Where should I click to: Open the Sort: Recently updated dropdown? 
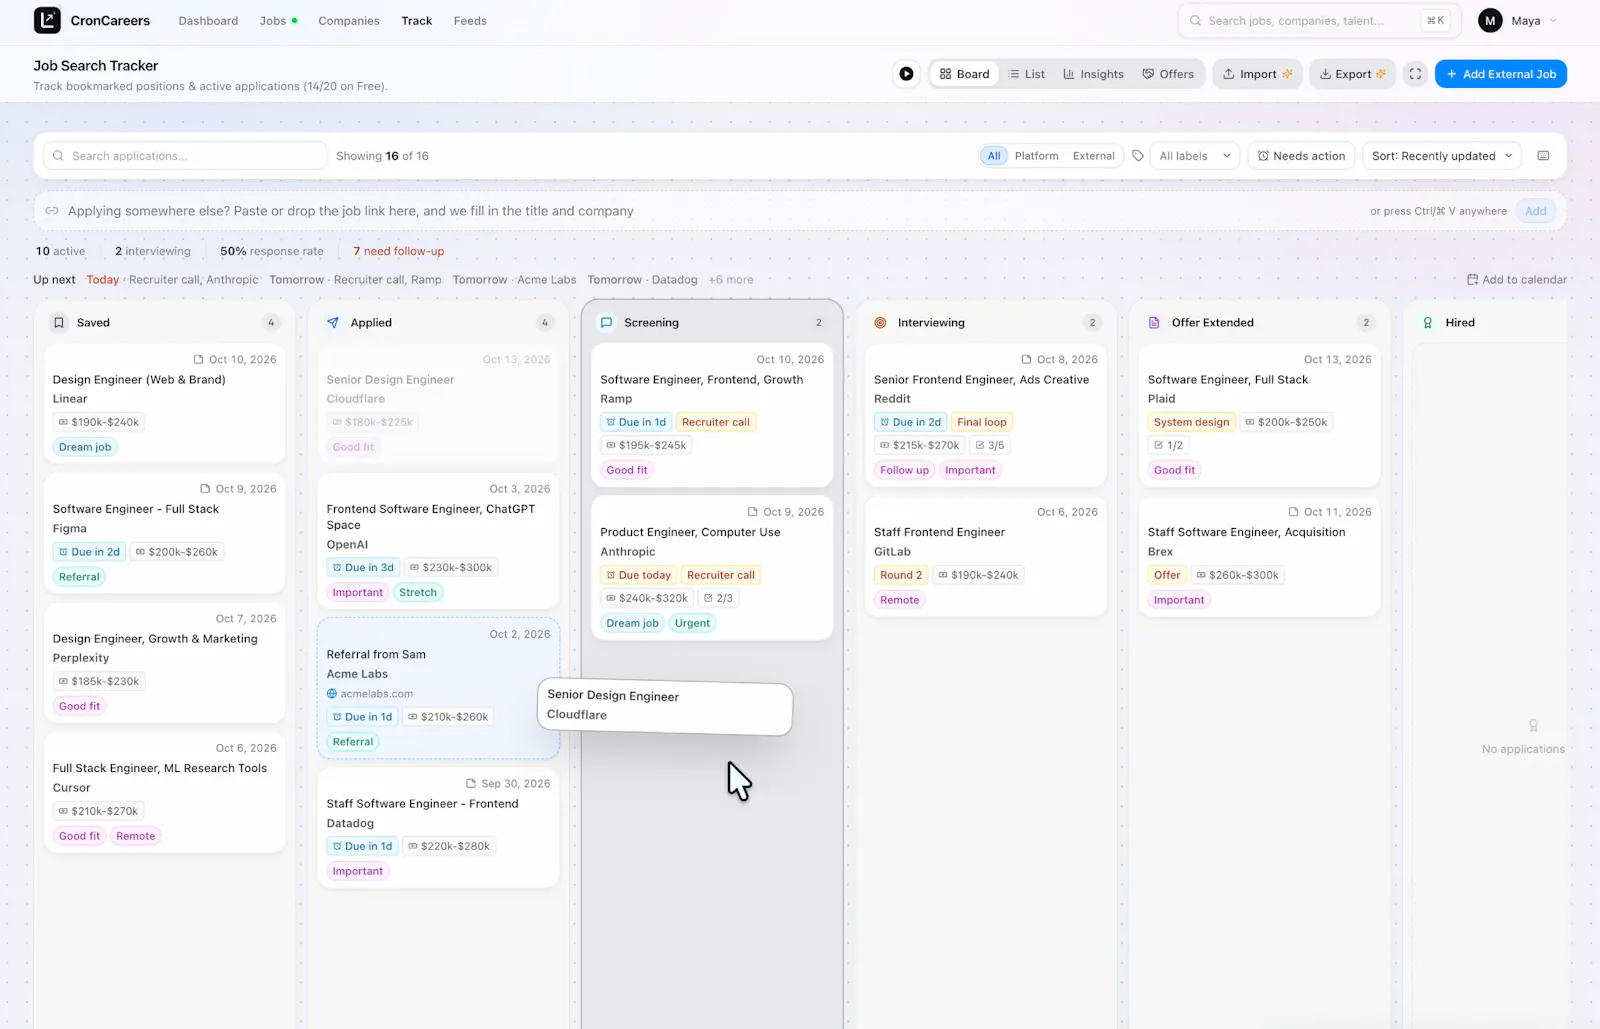click(x=1442, y=156)
